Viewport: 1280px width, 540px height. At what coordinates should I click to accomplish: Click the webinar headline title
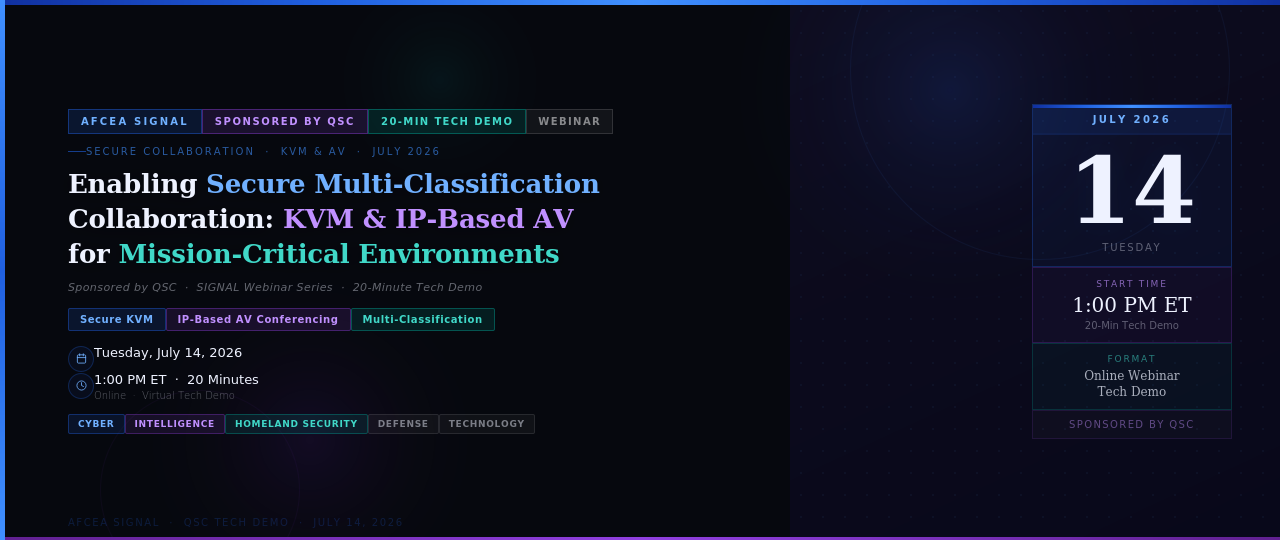[334, 219]
